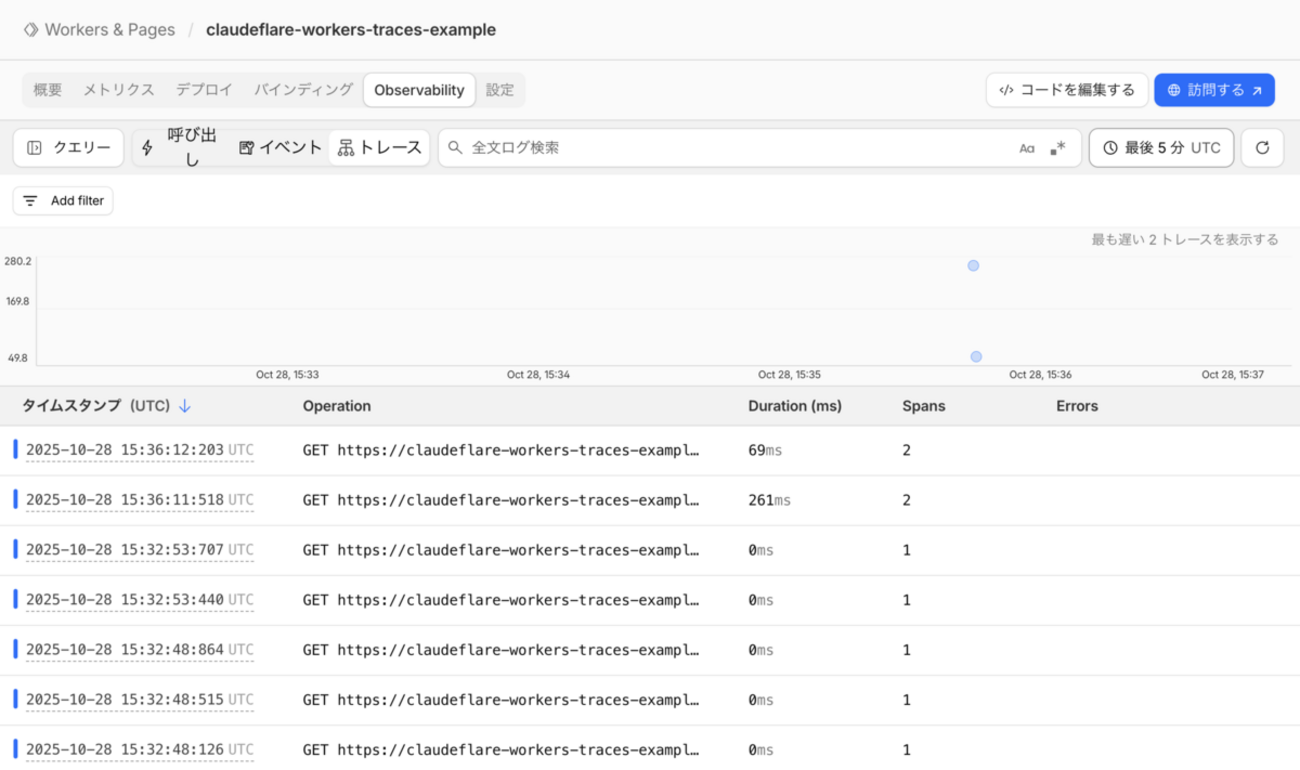This screenshot has width=1300, height=770.
Task: Click the lower trace dot on the chart
Action: click(x=976, y=357)
